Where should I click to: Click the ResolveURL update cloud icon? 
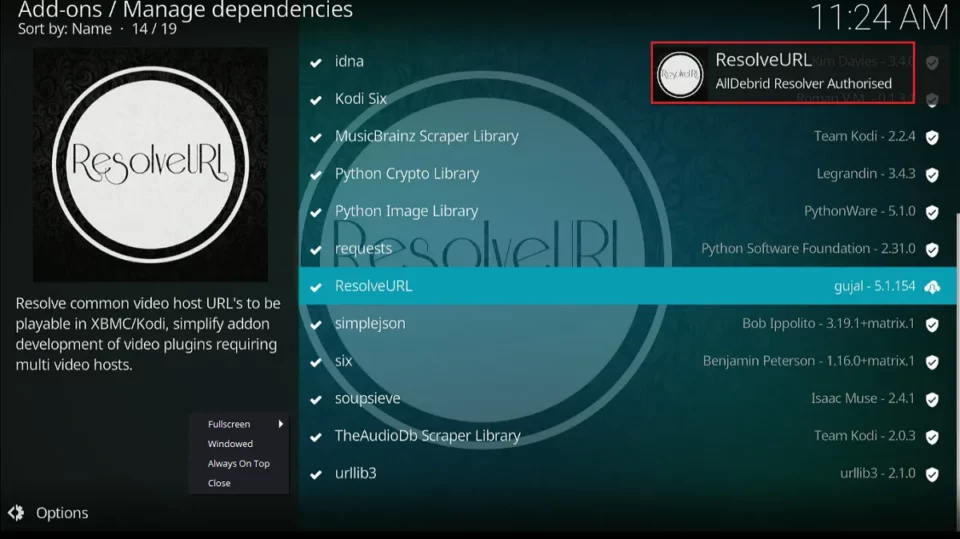[x=932, y=286]
